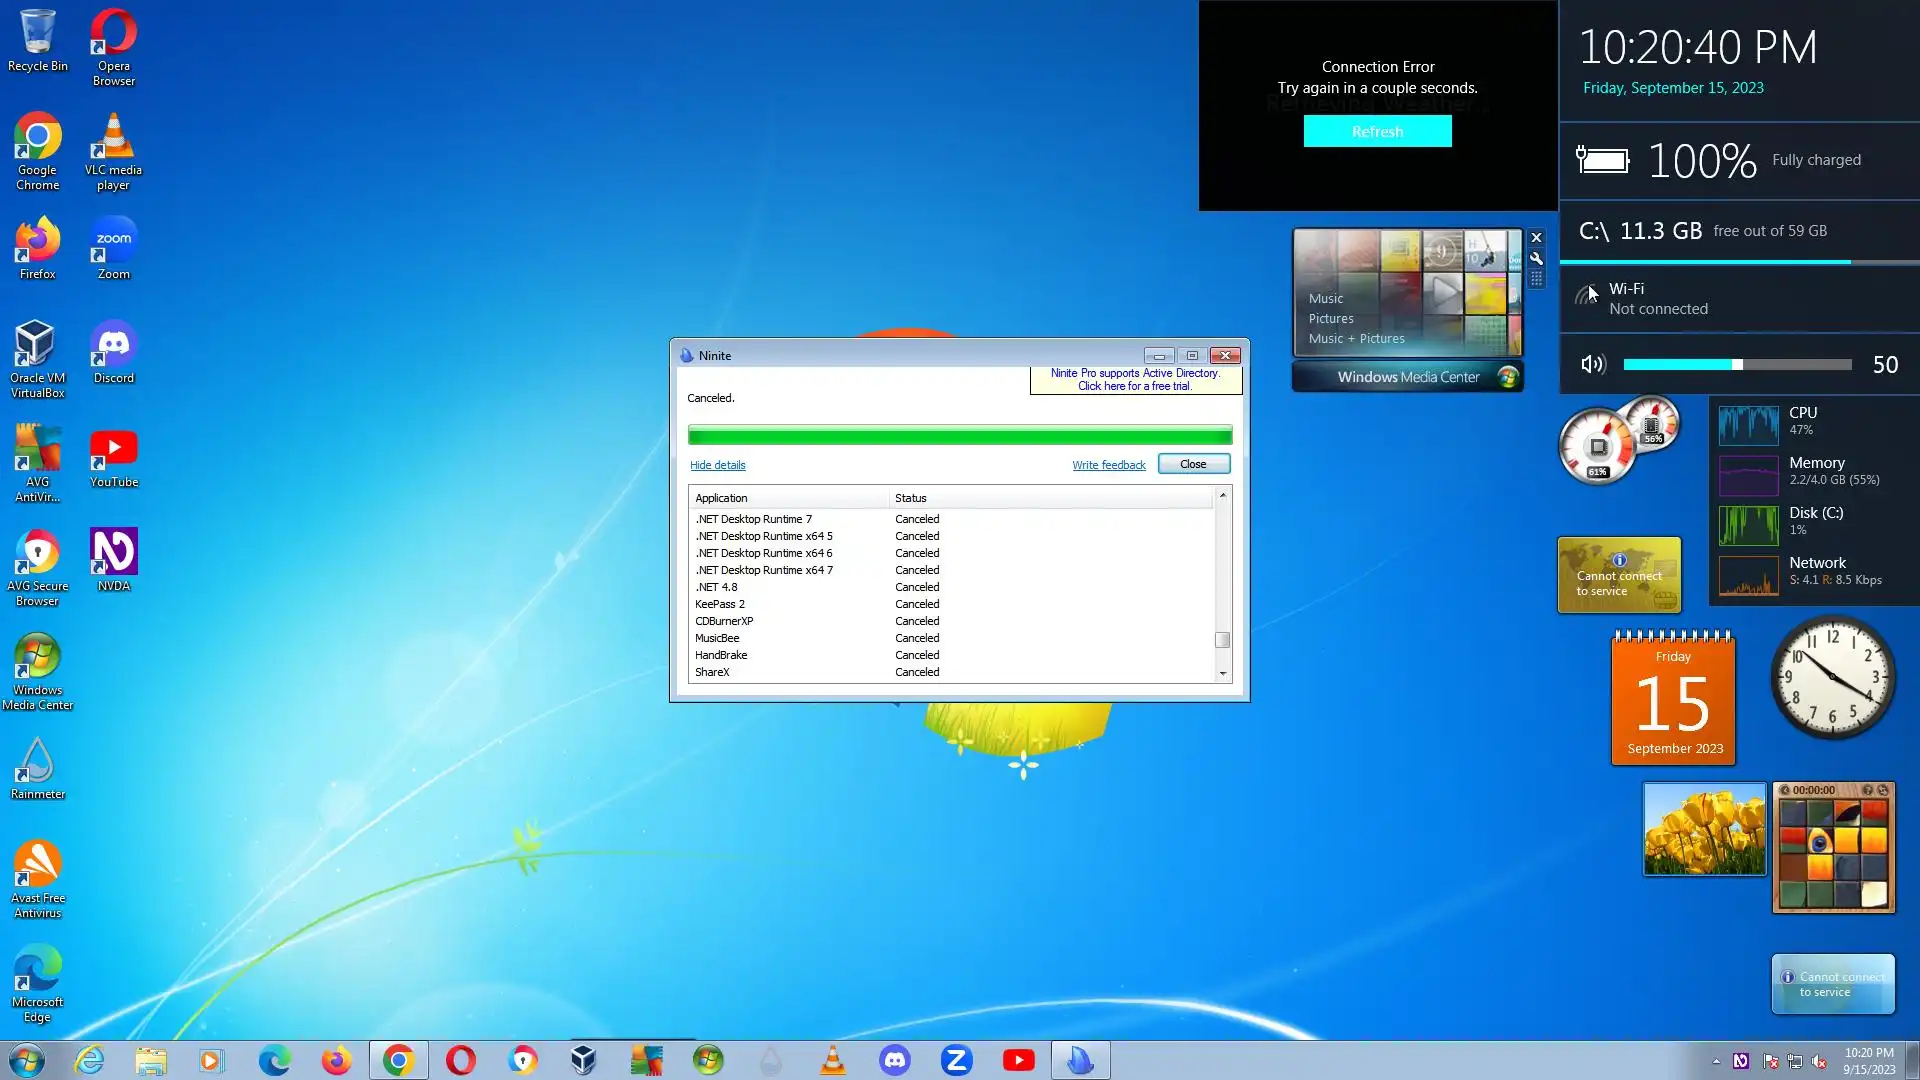Click the volume speaker icon in the Rainmeter panel

[x=1593, y=365]
